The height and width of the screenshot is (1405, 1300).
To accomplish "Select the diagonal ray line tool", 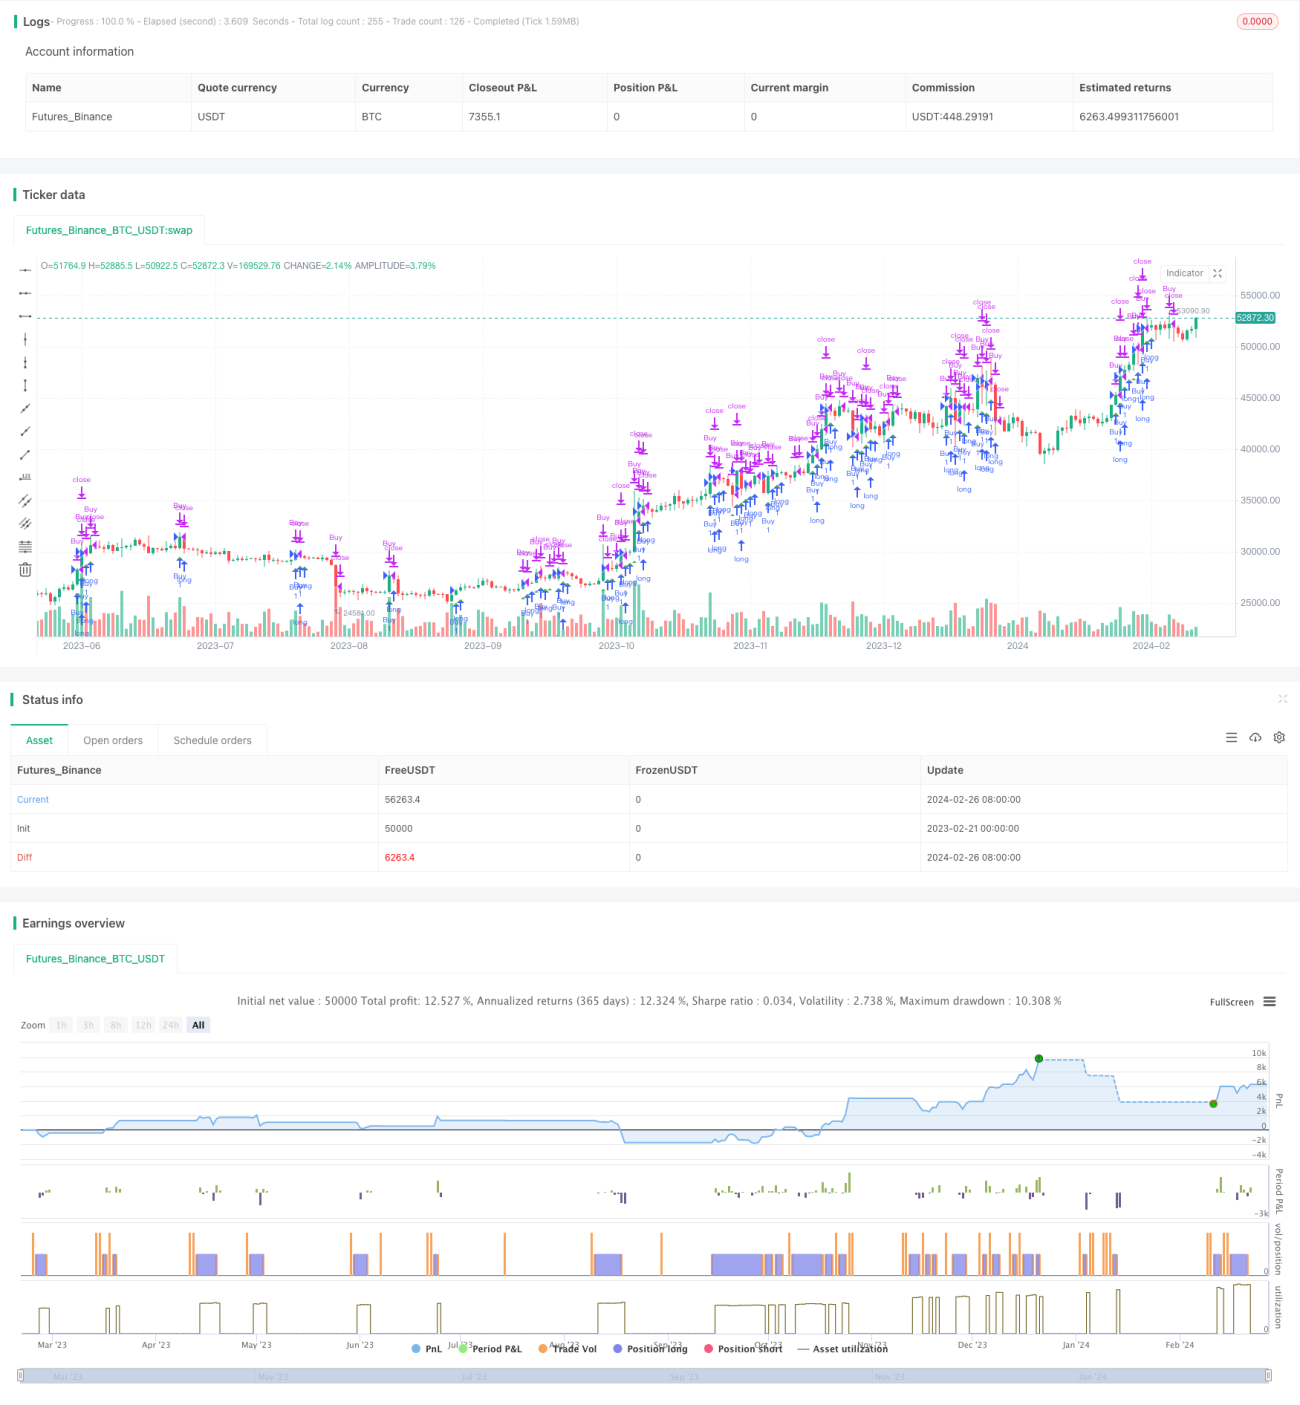I will click(25, 431).
